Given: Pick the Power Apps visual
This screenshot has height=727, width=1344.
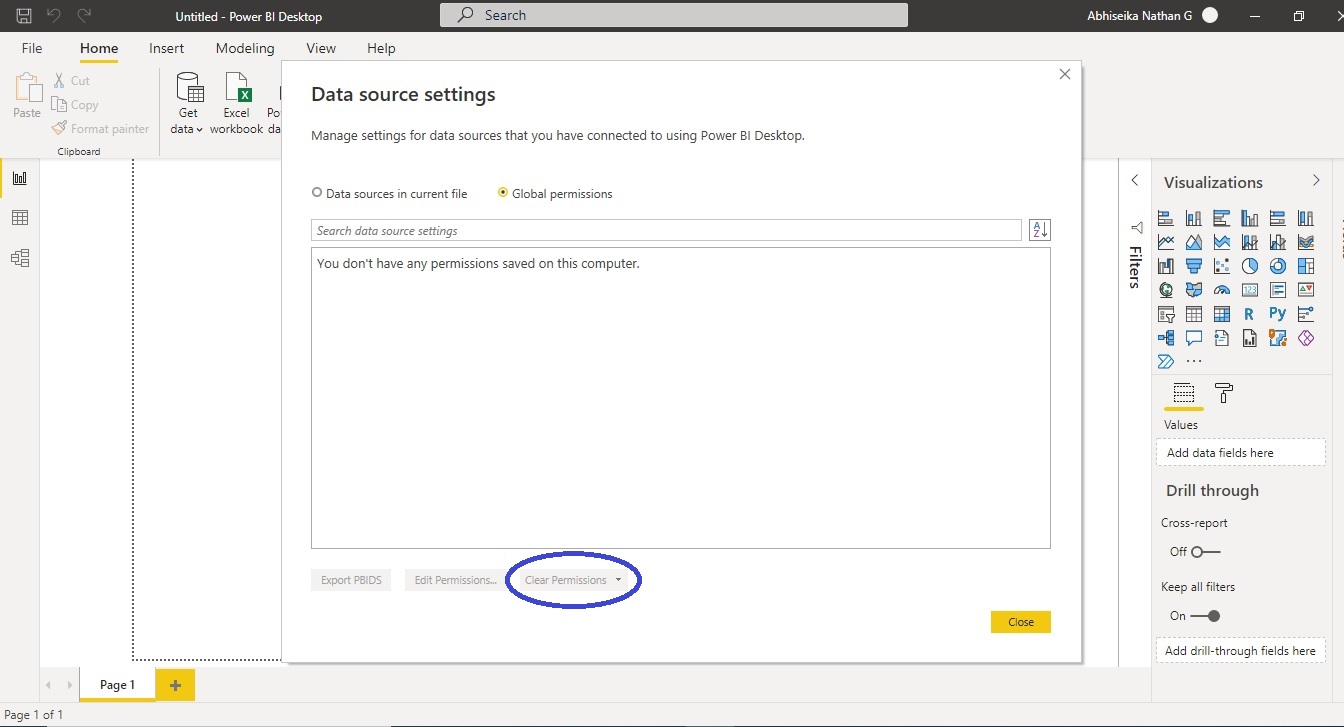Looking at the screenshot, I should 1305,338.
